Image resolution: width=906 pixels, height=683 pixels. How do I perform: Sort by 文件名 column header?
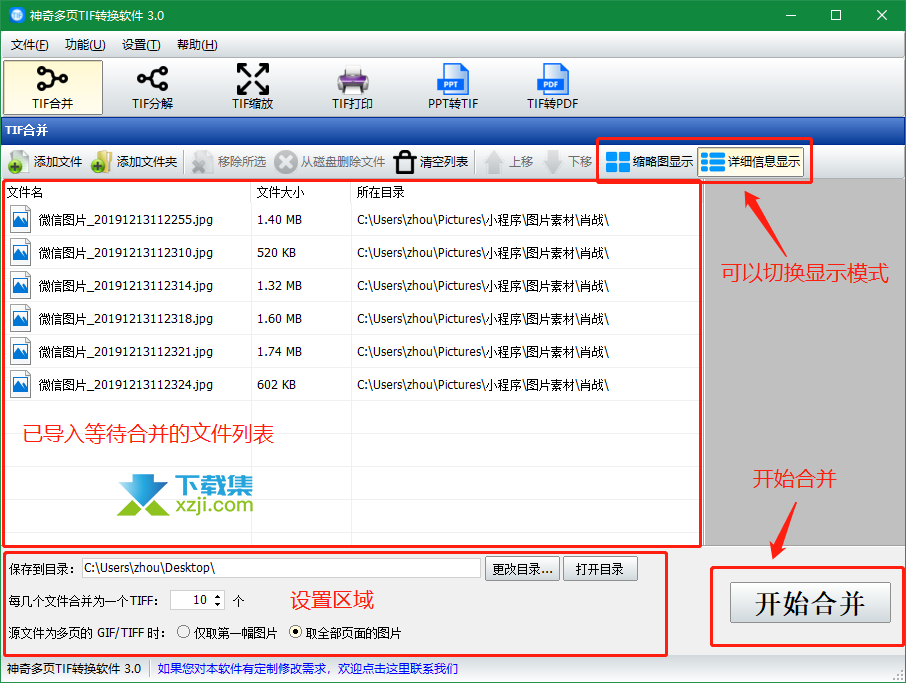[127, 192]
